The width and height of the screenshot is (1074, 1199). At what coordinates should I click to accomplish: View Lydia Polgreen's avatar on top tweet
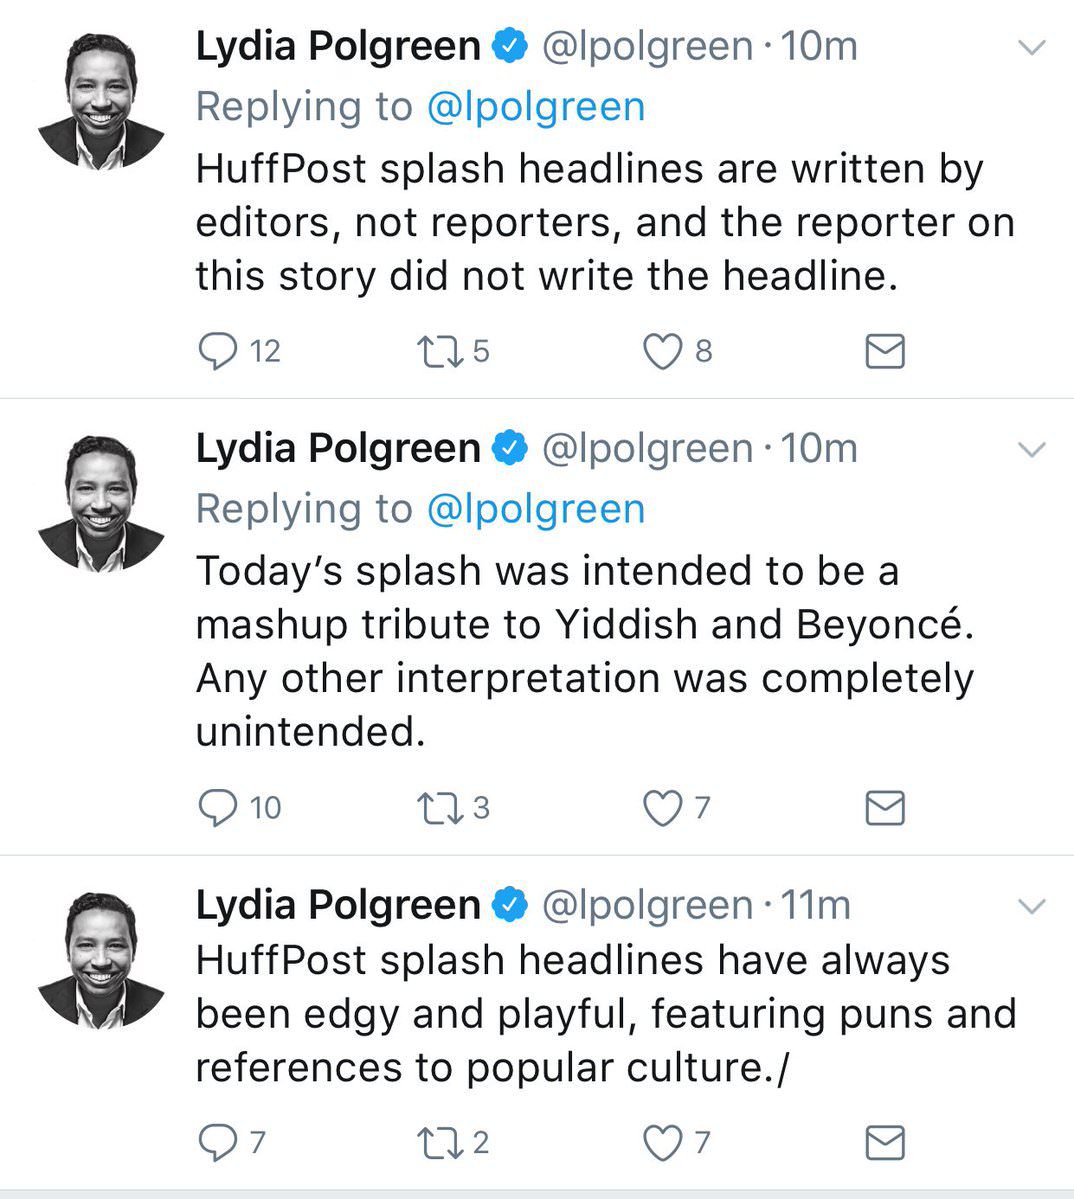tap(101, 101)
